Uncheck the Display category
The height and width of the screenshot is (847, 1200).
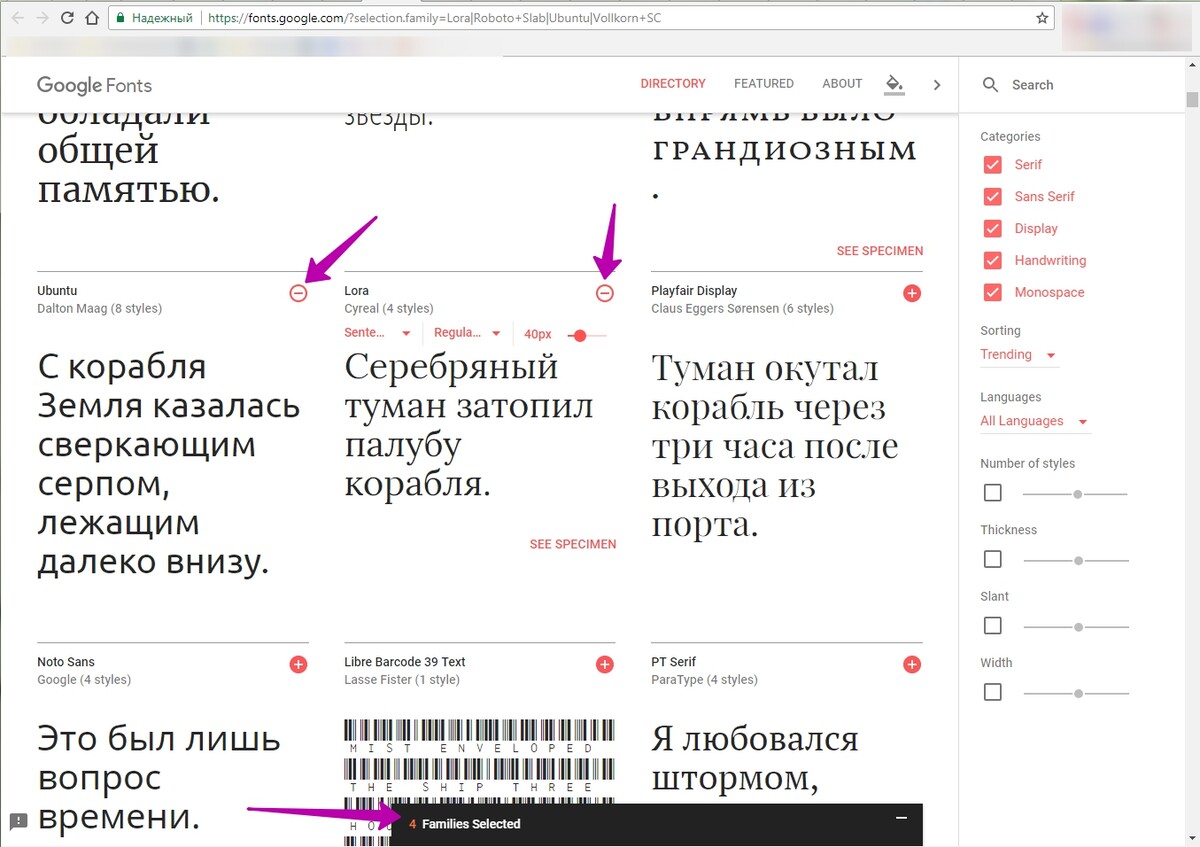(992, 229)
